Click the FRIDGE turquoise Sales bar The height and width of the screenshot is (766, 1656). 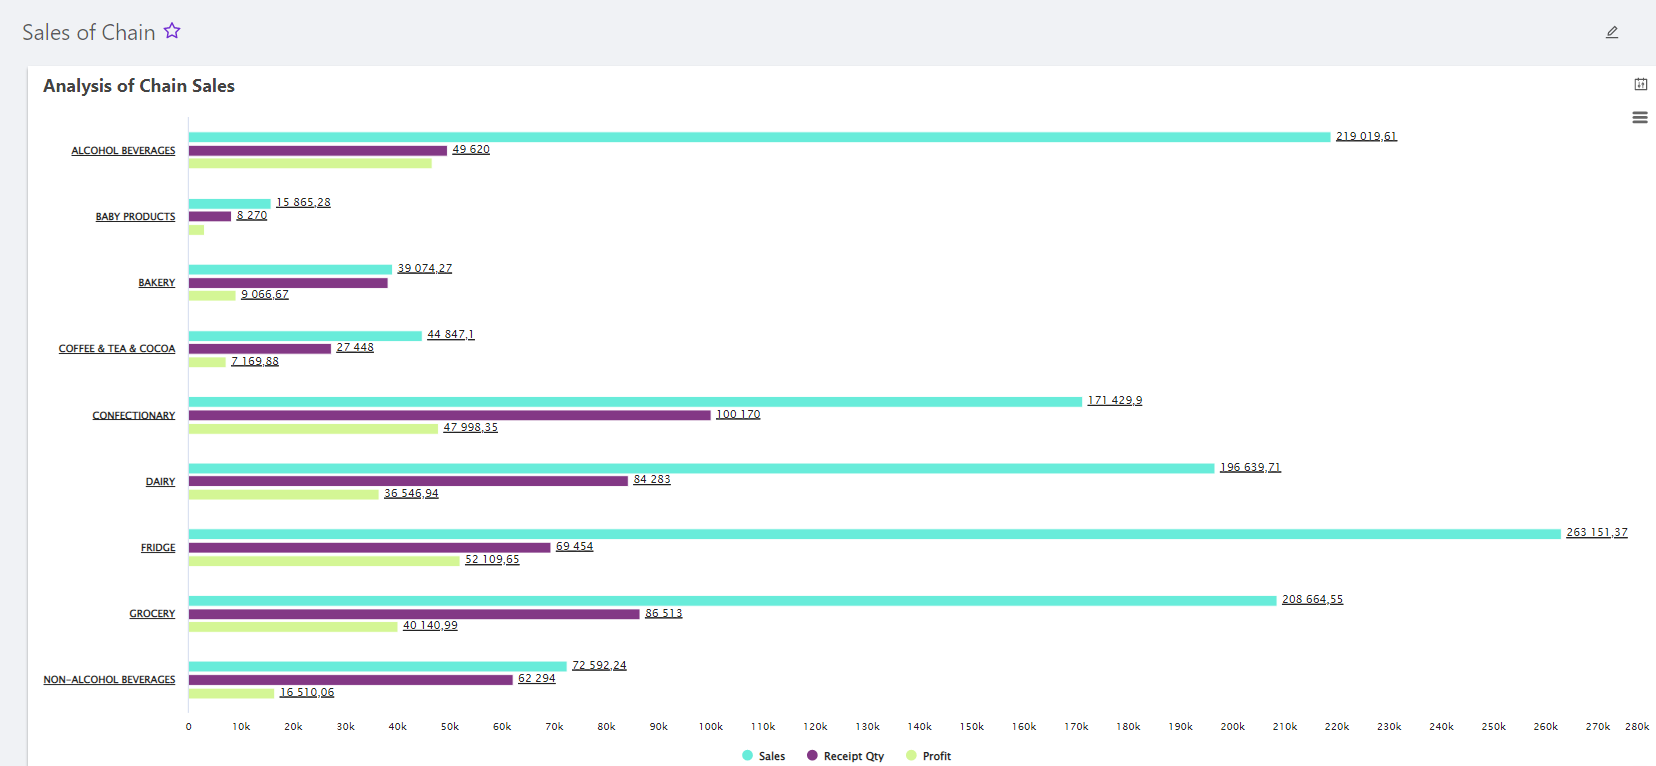click(x=874, y=534)
